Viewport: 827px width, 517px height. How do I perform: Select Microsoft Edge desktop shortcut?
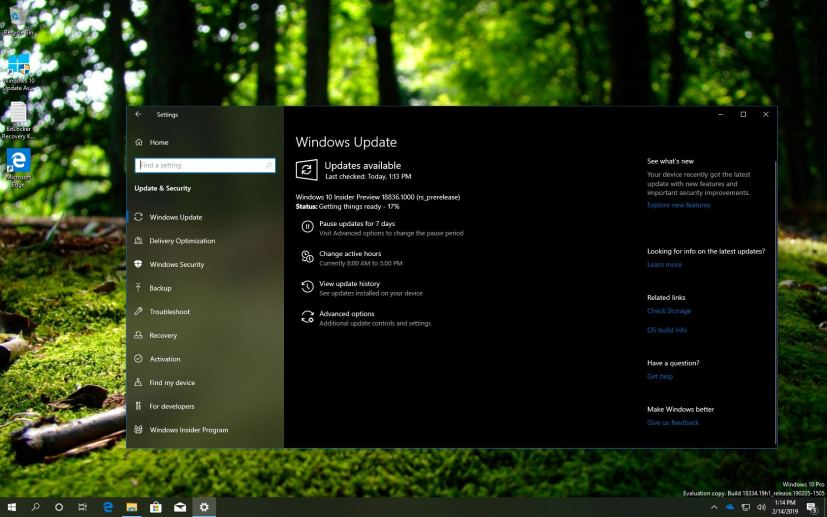click(18, 168)
